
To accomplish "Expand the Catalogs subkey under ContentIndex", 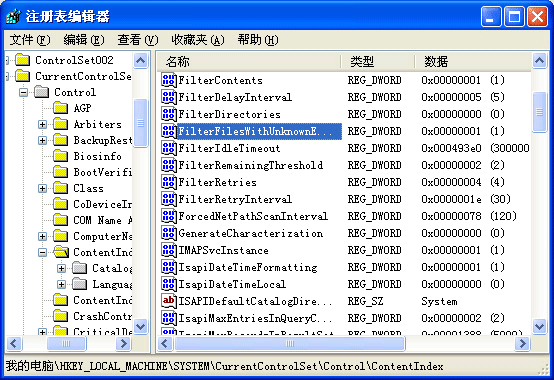I will click(x=61, y=268).
